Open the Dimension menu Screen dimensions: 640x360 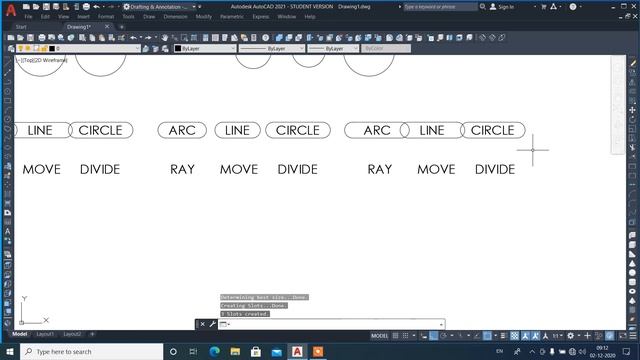click(176, 17)
